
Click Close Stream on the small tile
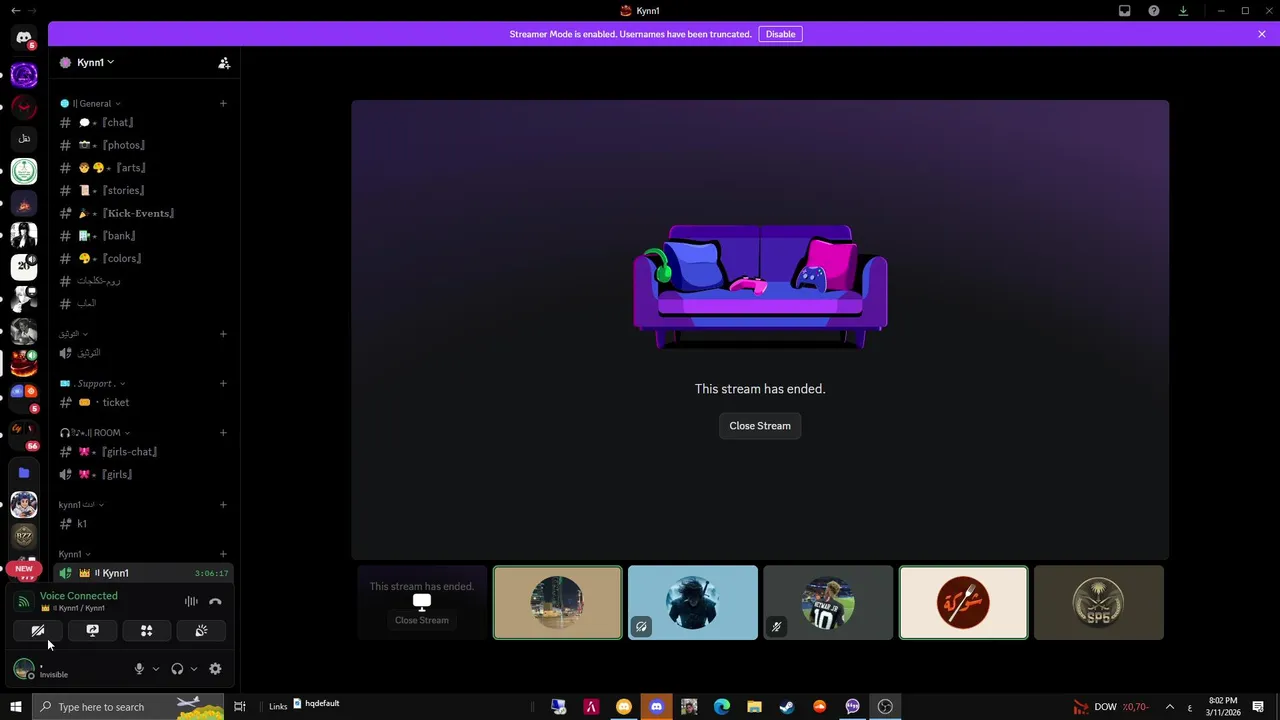(421, 620)
